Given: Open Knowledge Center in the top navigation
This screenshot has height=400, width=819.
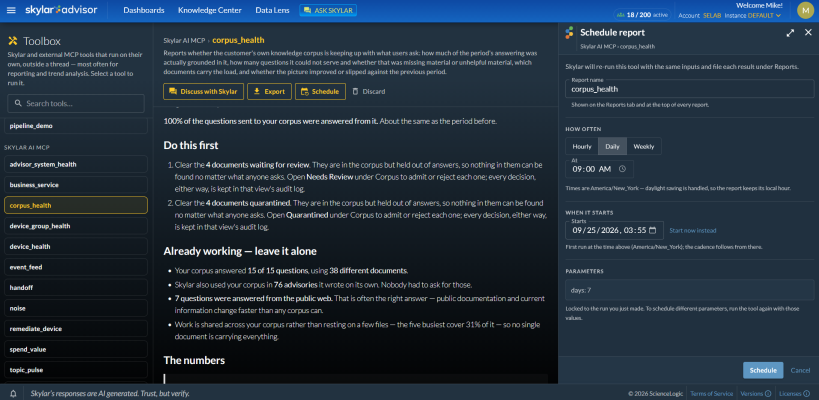Looking at the screenshot, I should tap(209, 10).
